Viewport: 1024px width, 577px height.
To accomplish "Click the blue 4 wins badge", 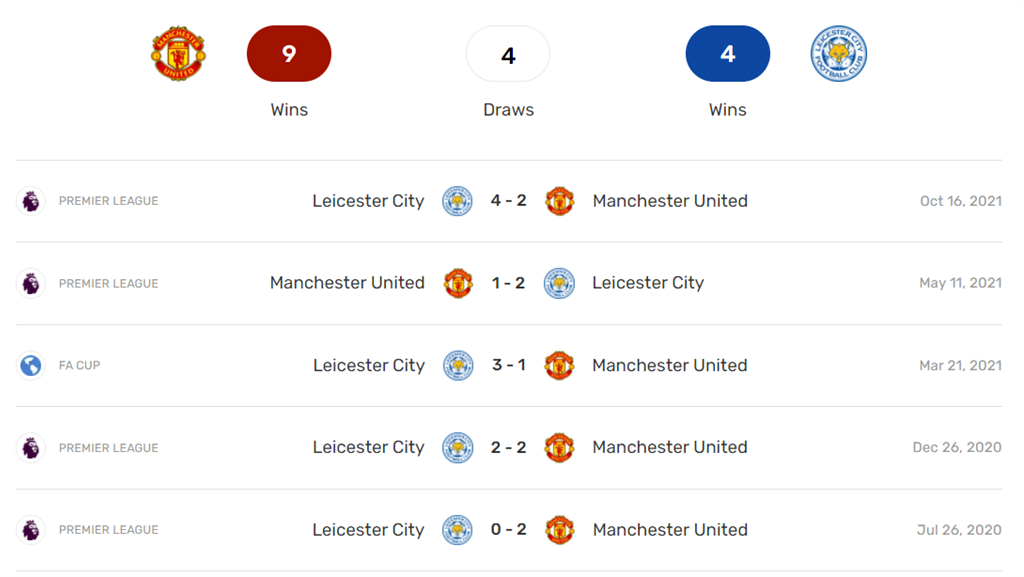I will tap(727, 54).
